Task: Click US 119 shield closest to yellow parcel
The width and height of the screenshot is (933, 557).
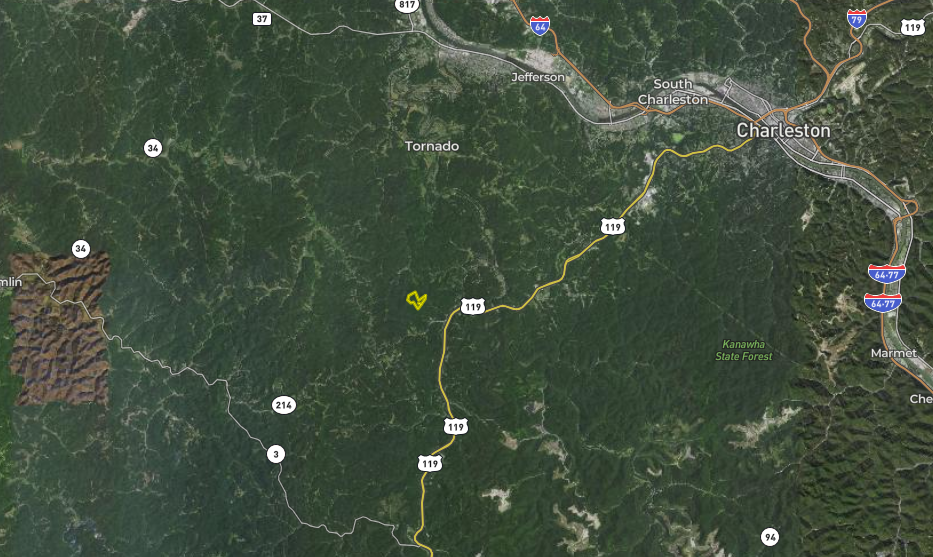Action: [x=473, y=306]
